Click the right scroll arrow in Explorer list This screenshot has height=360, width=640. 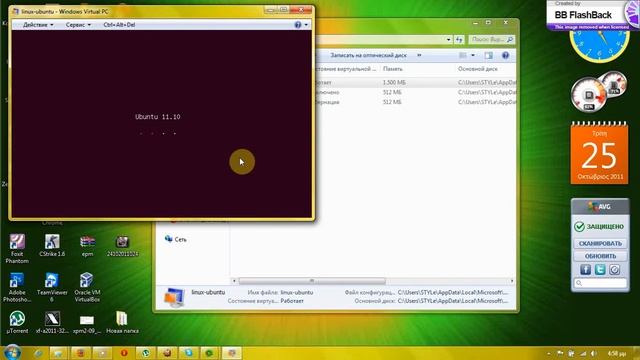[512, 281]
